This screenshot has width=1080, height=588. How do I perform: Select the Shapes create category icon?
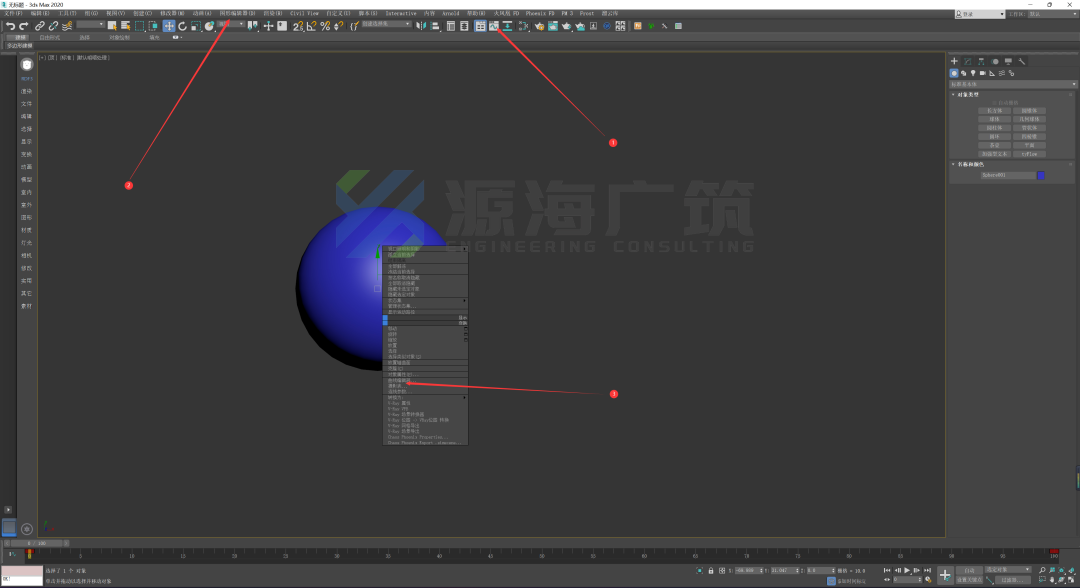[964, 73]
